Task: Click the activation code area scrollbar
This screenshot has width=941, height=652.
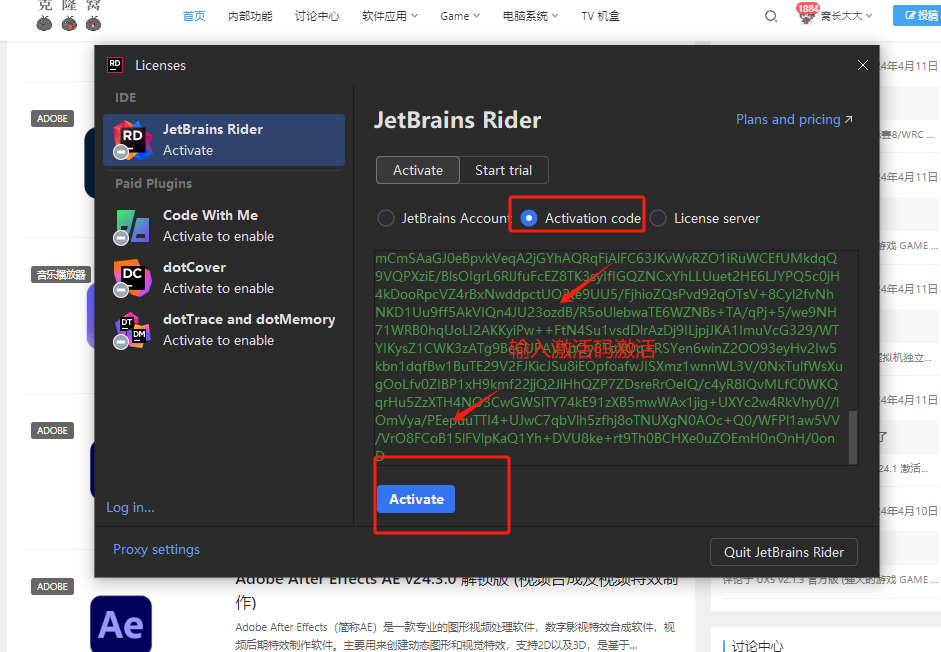Action: (x=853, y=437)
